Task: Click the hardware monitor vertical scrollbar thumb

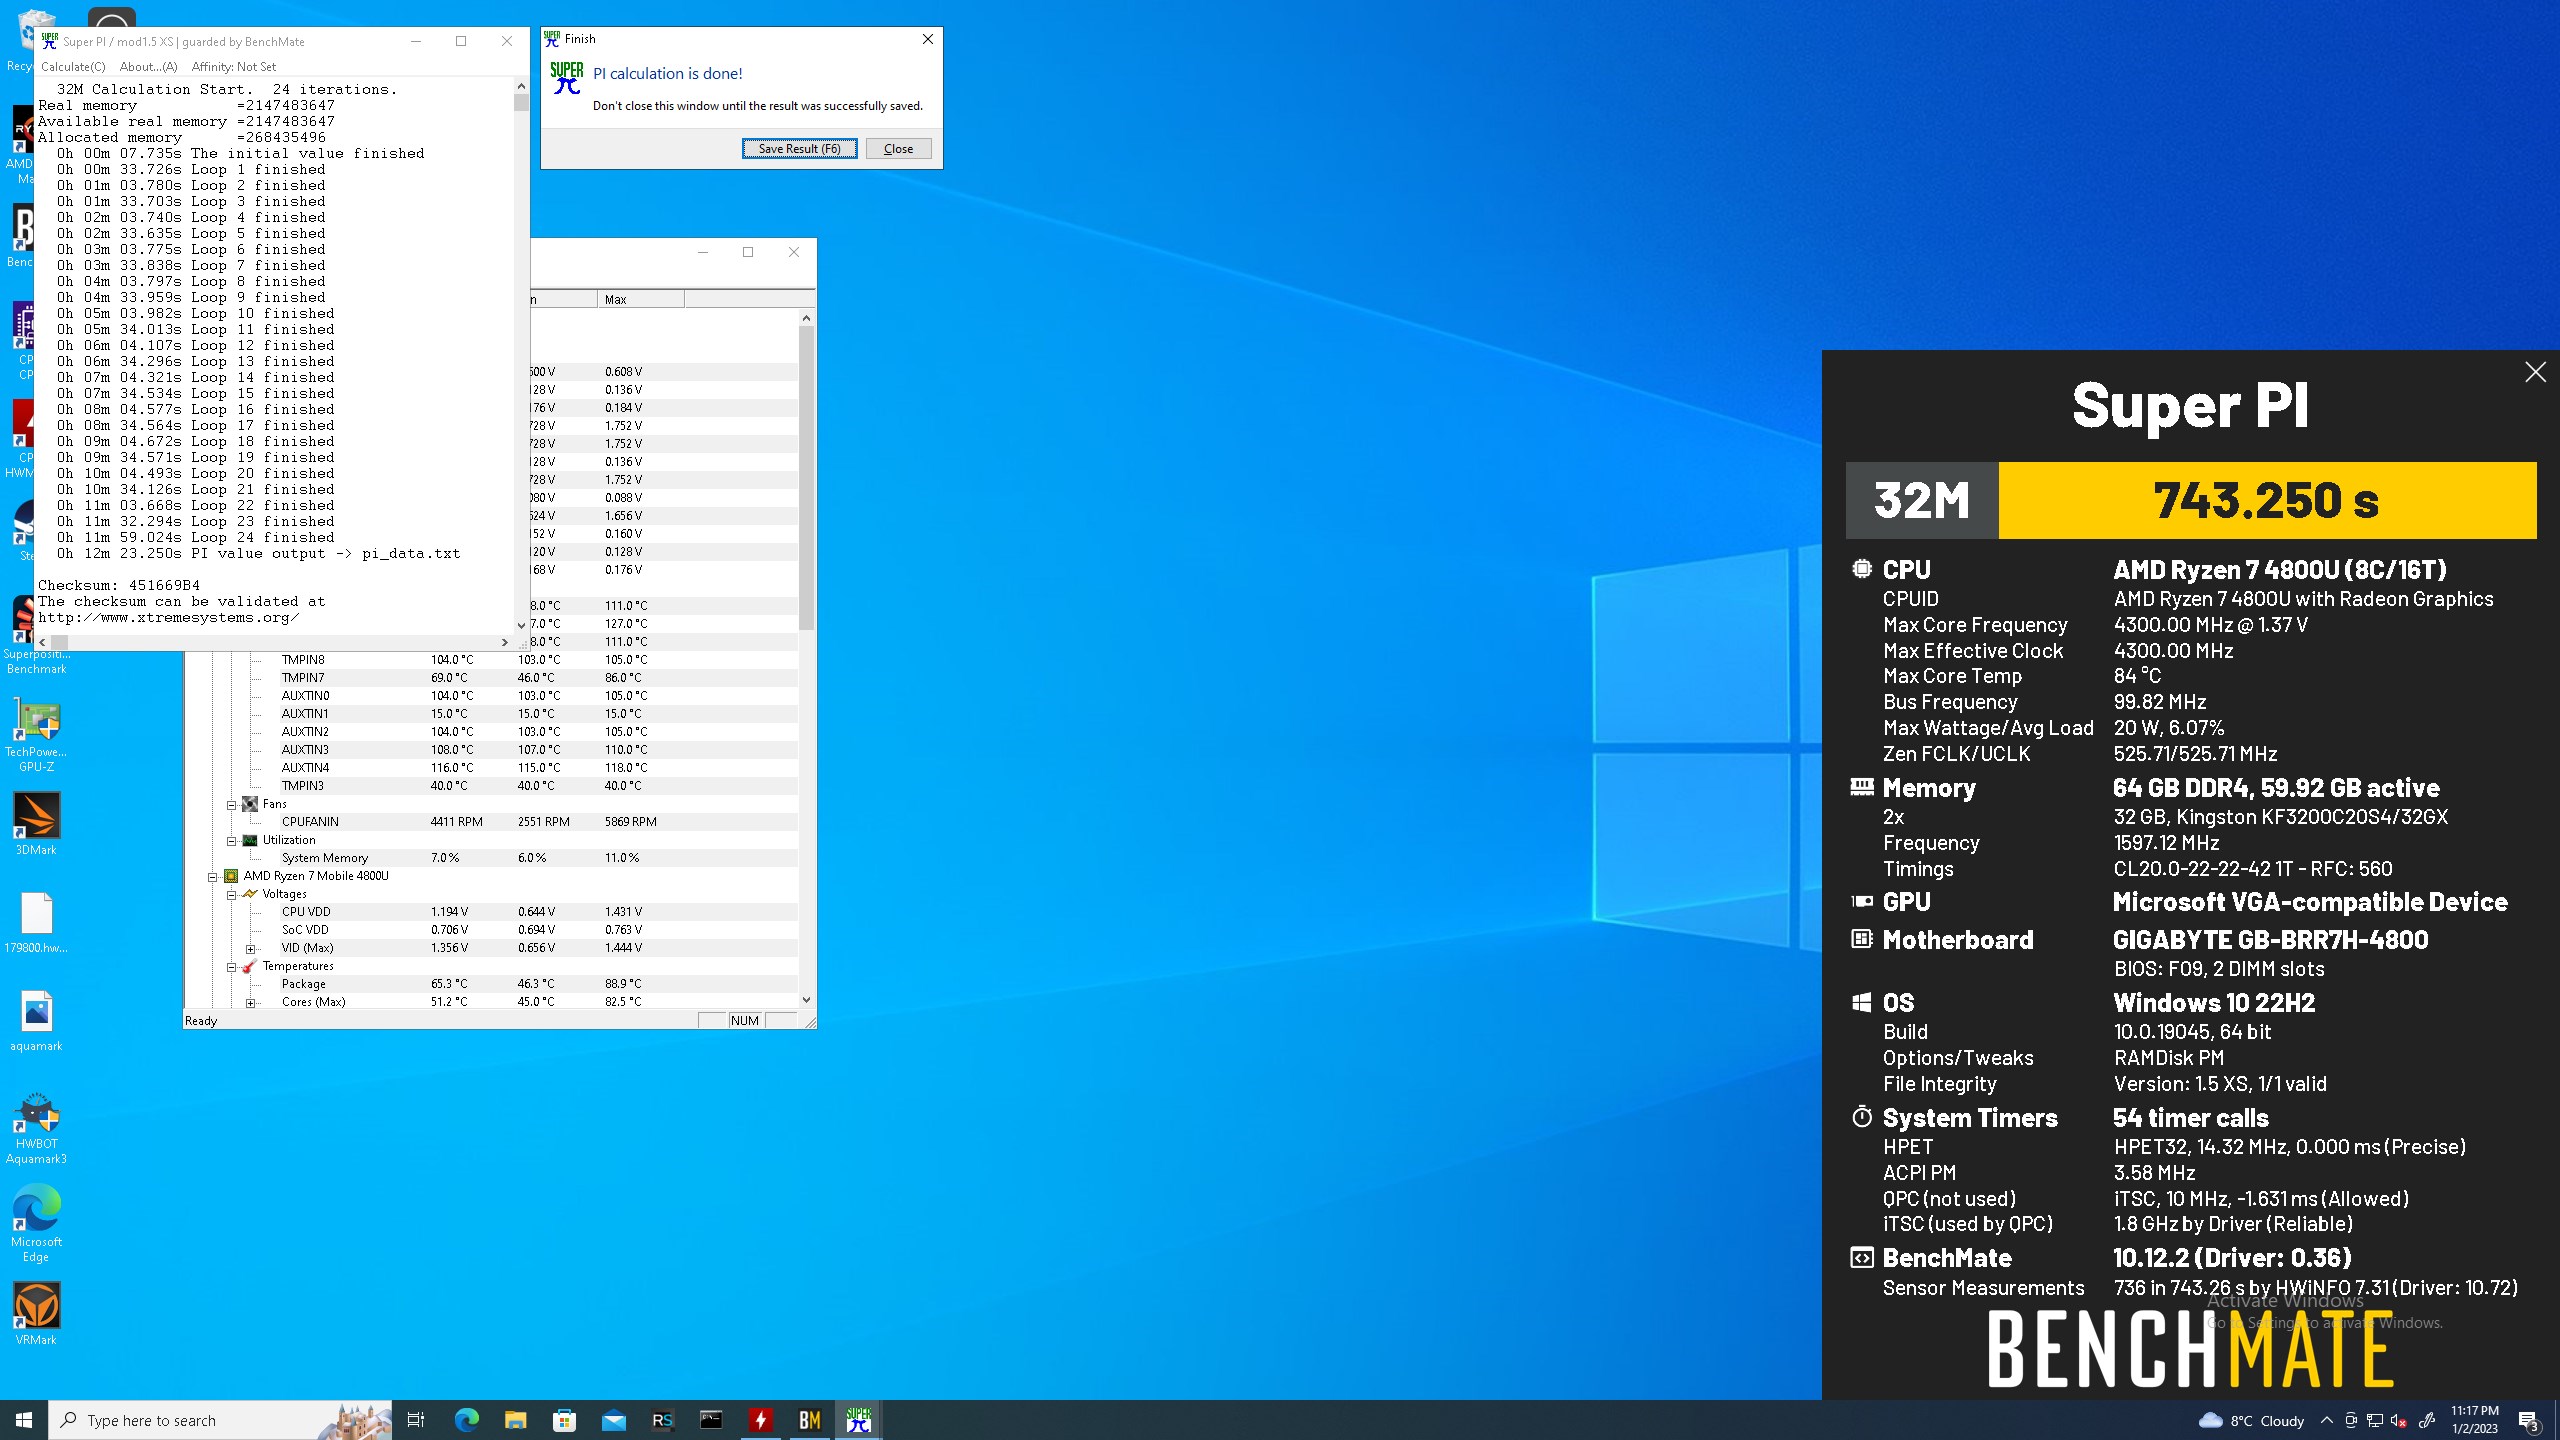Action: click(x=806, y=478)
